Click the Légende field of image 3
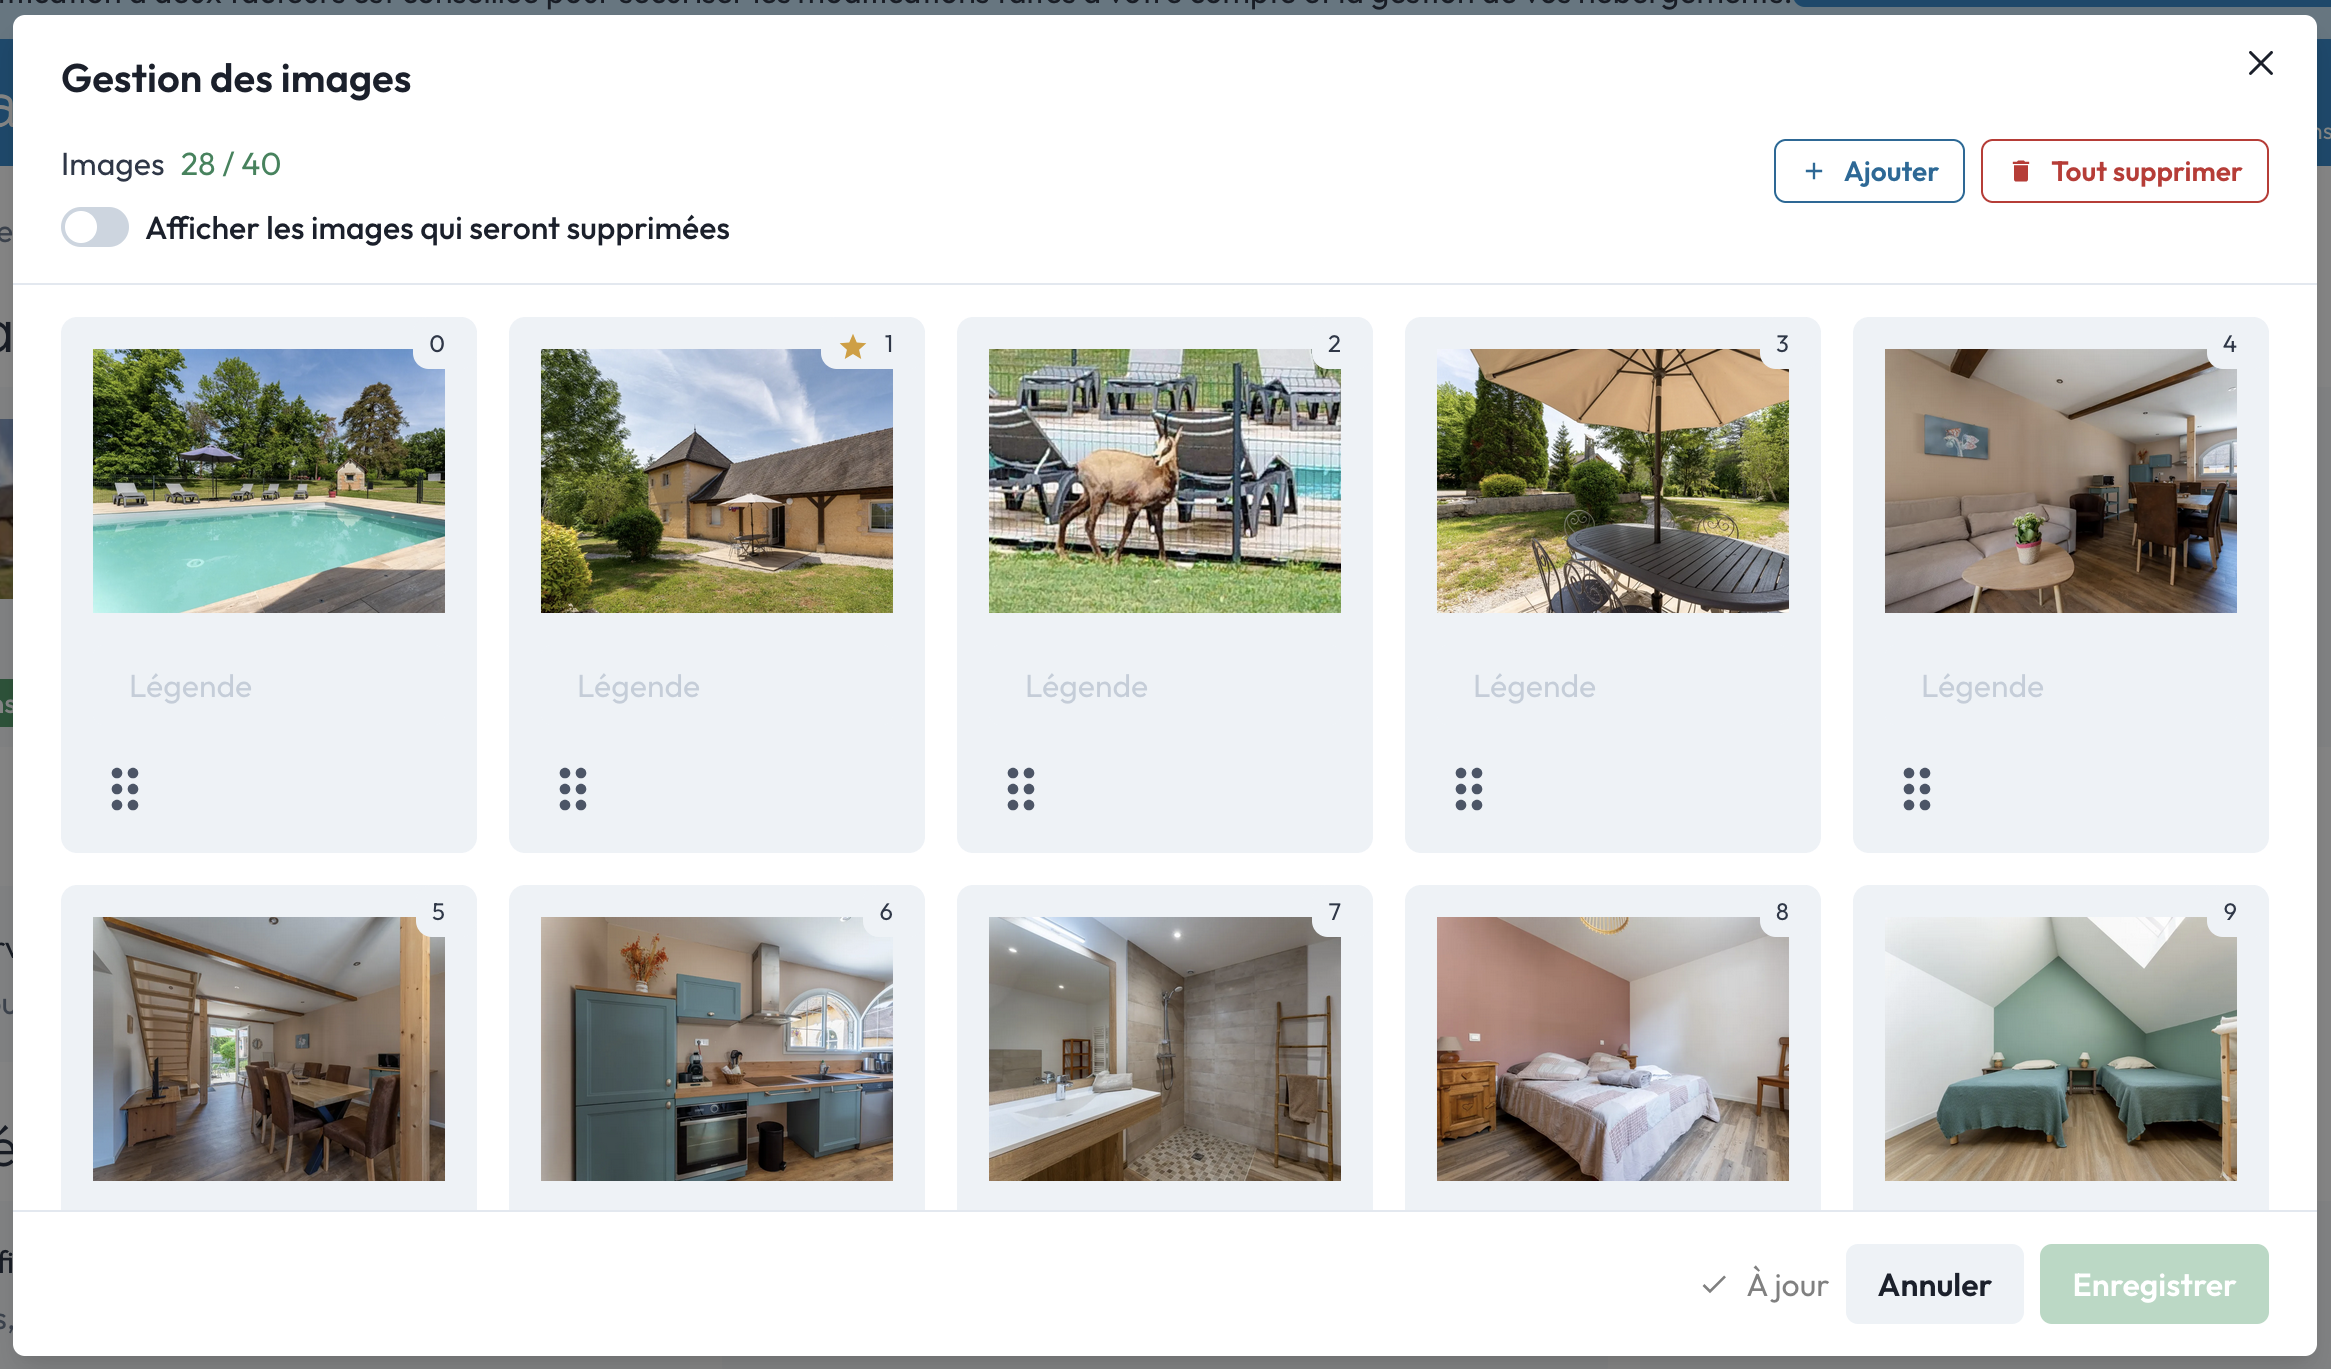This screenshot has width=2331, height=1369. pyautogui.click(x=1613, y=687)
